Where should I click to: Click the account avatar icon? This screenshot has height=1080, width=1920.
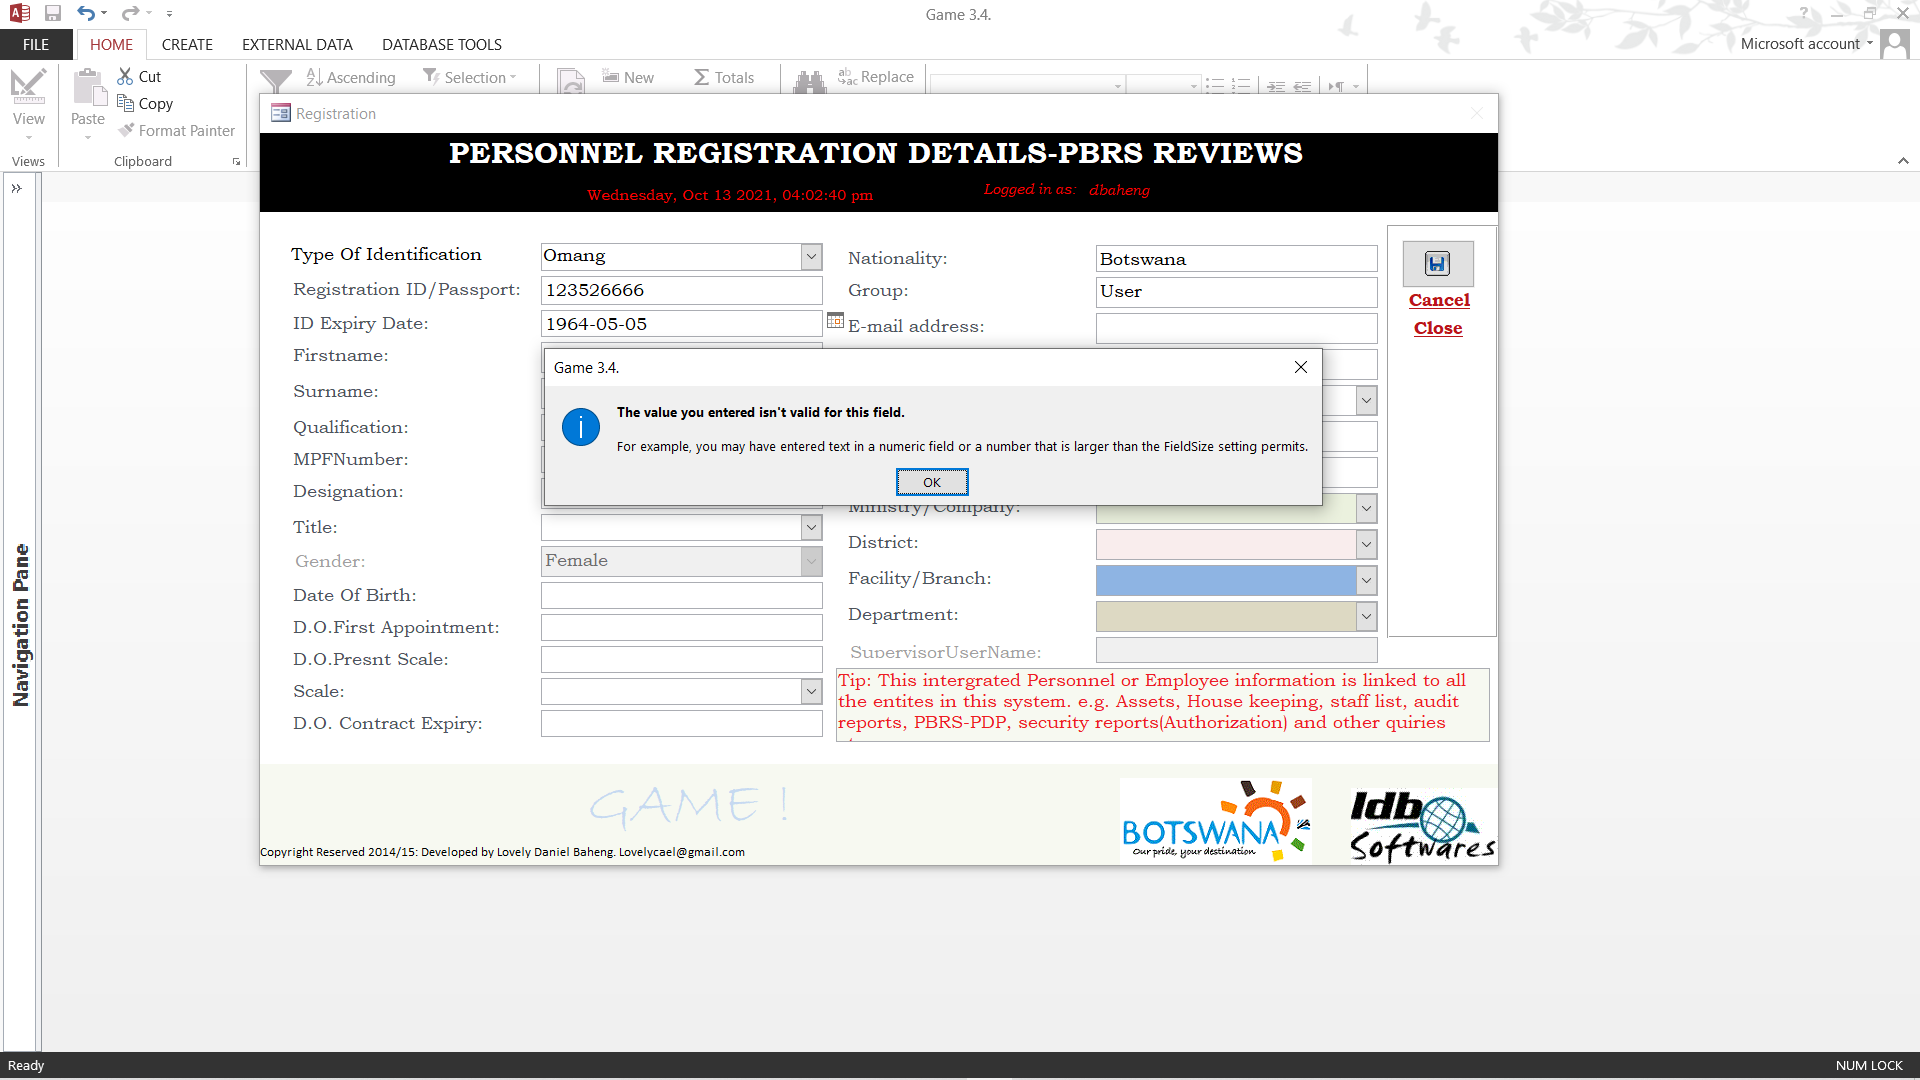coord(1894,44)
